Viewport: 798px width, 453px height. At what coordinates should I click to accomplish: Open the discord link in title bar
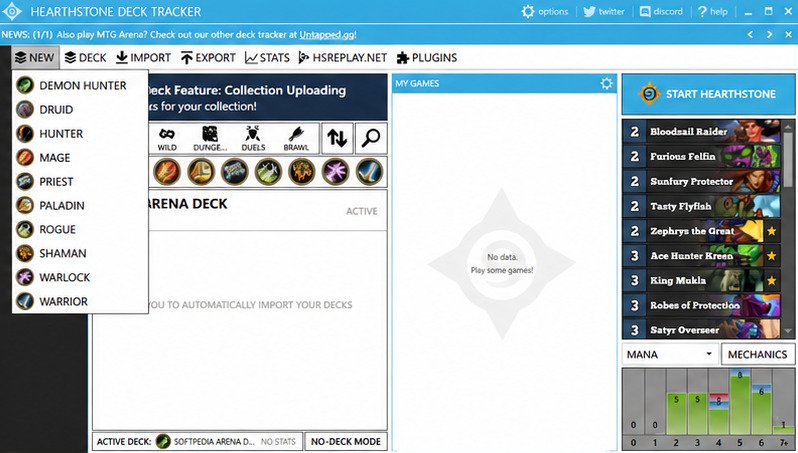[661, 11]
